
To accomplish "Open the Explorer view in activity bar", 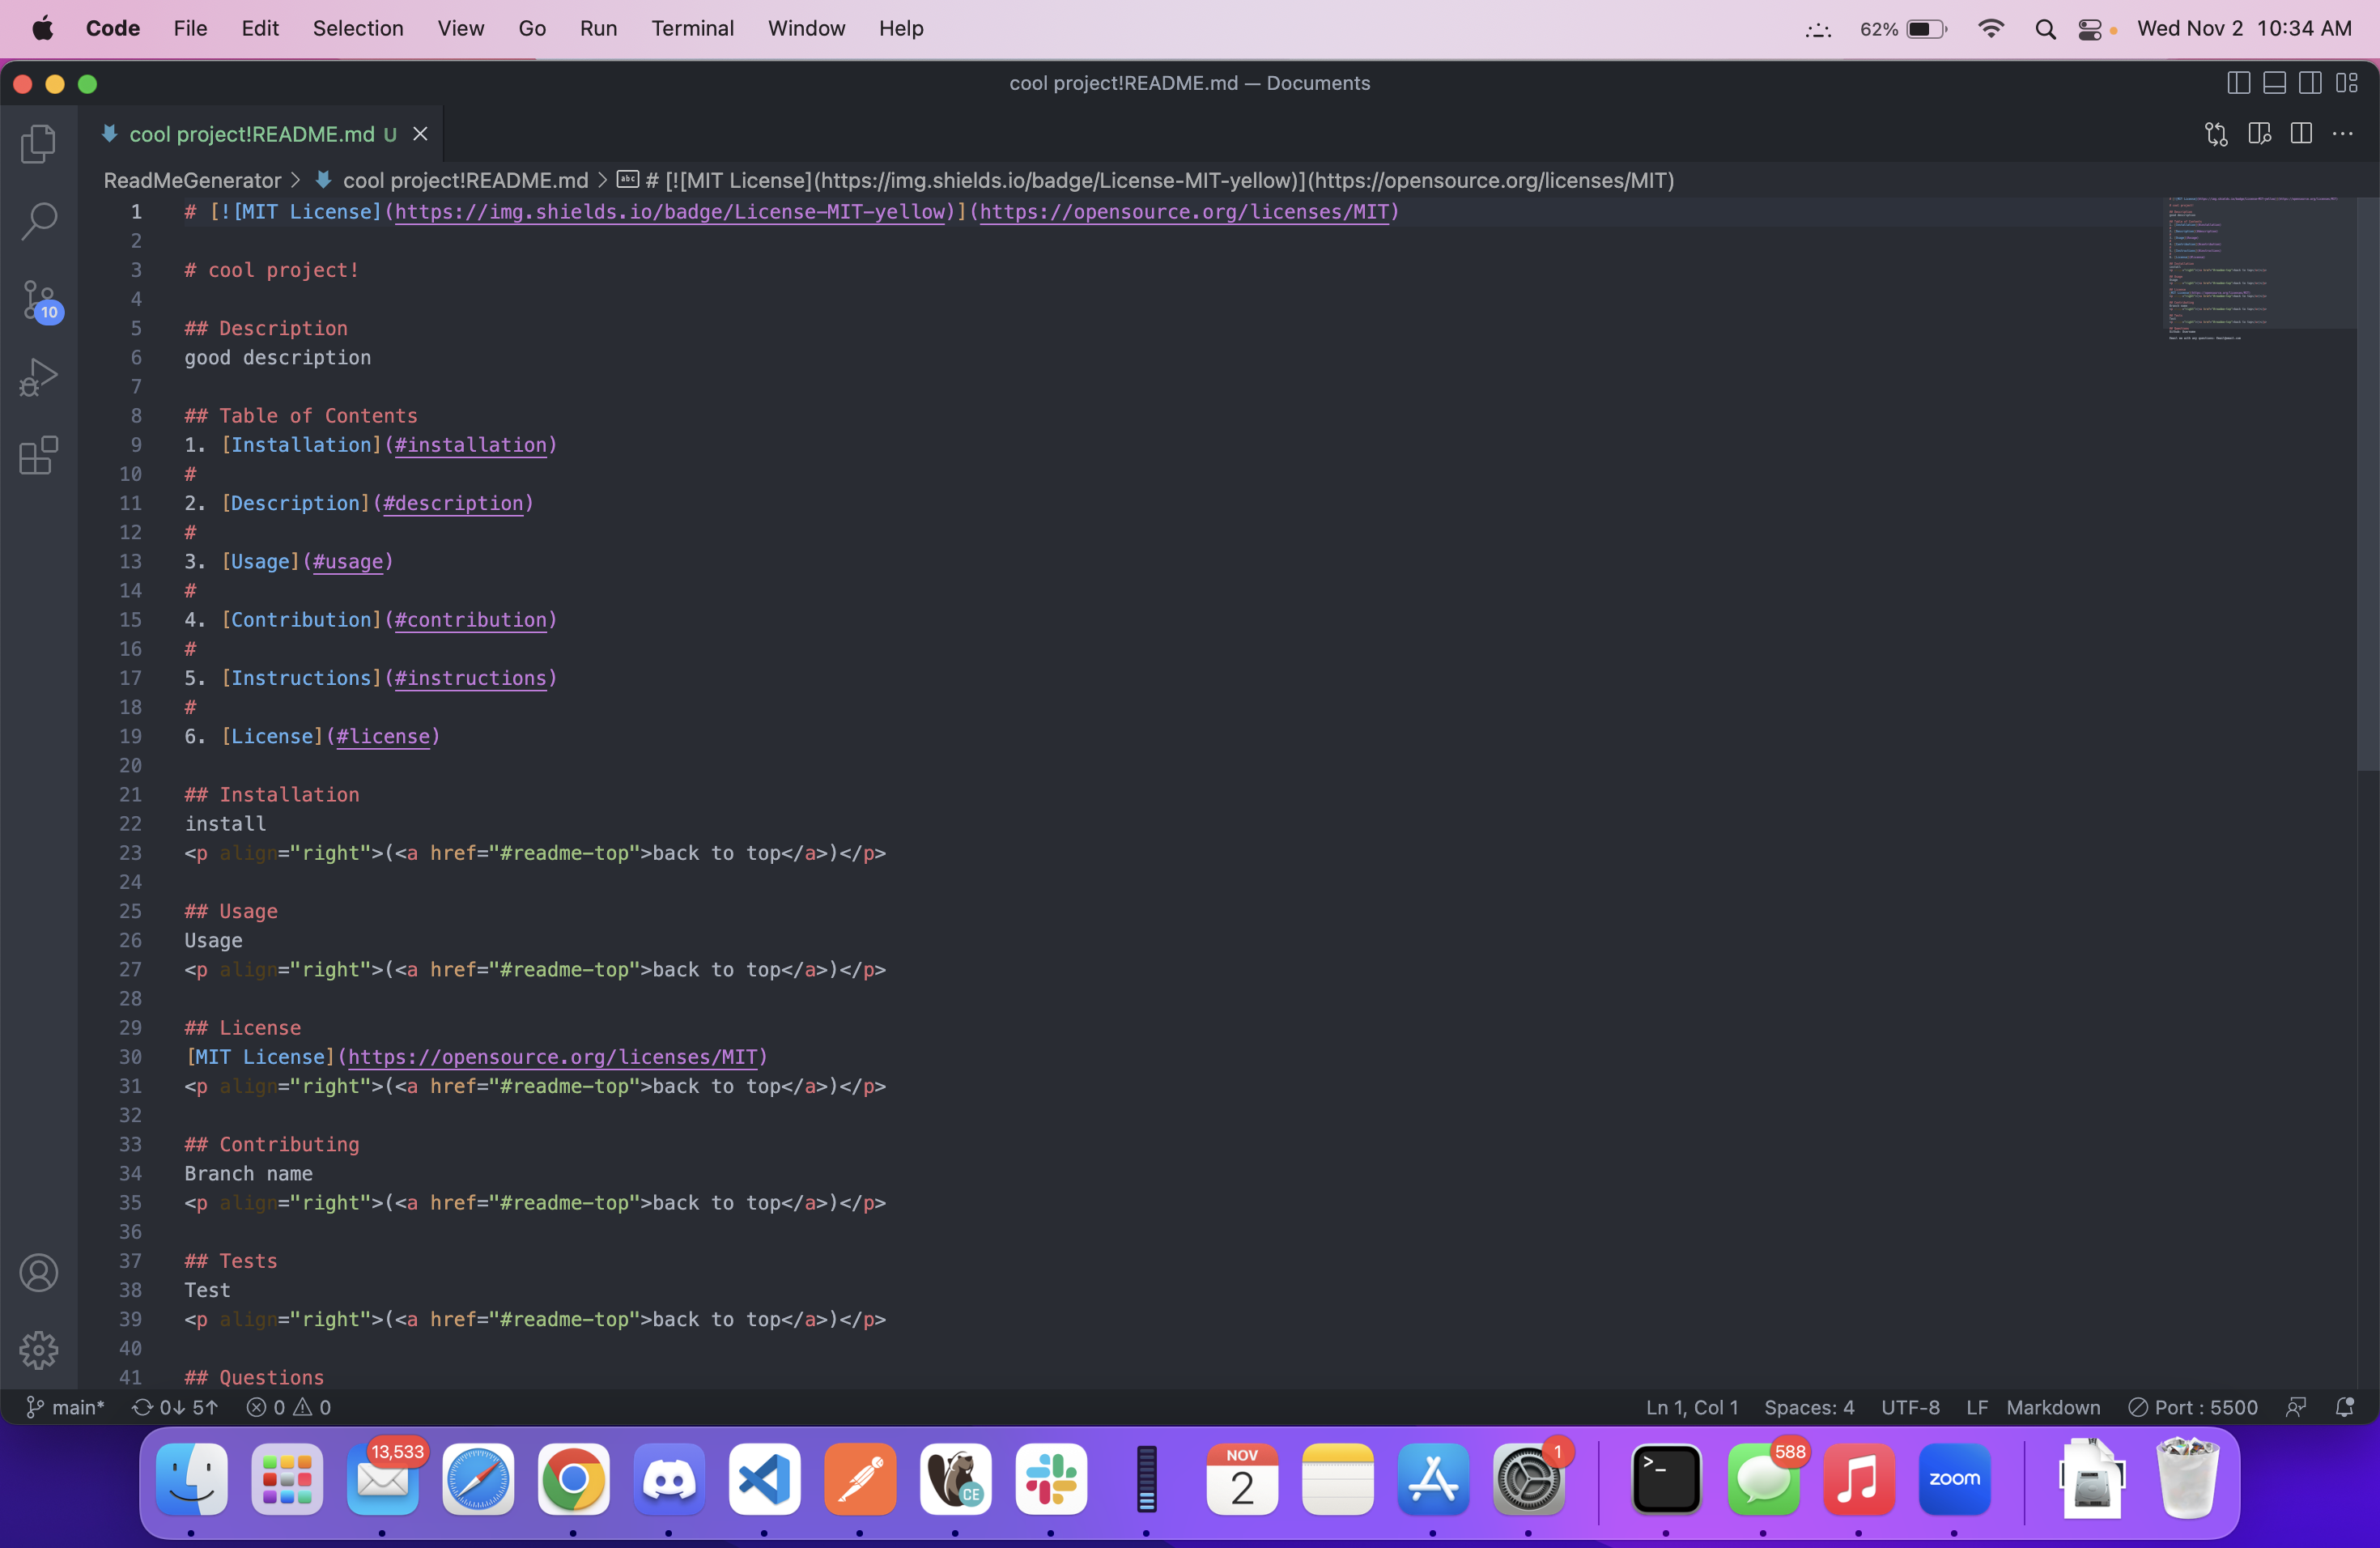I will pyautogui.click(x=38, y=144).
